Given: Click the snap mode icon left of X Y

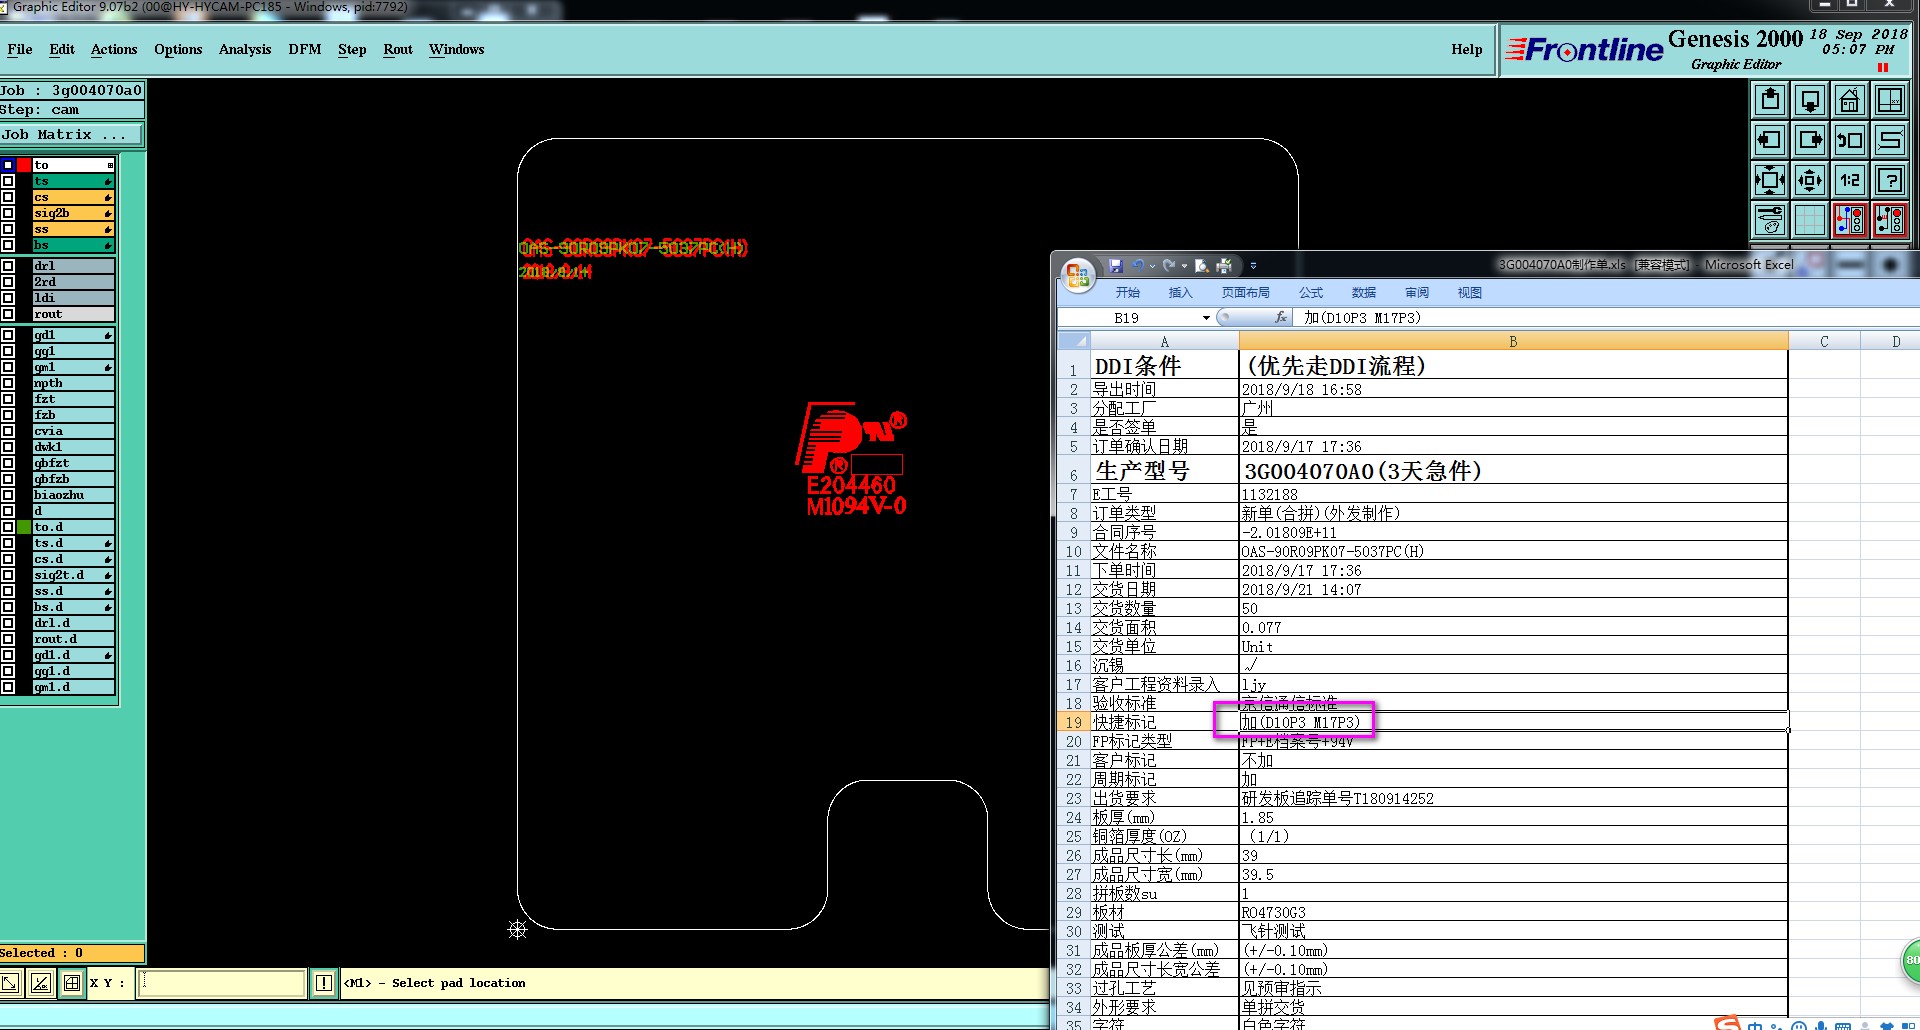Looking at the screenshot, I should coord(40,983).
